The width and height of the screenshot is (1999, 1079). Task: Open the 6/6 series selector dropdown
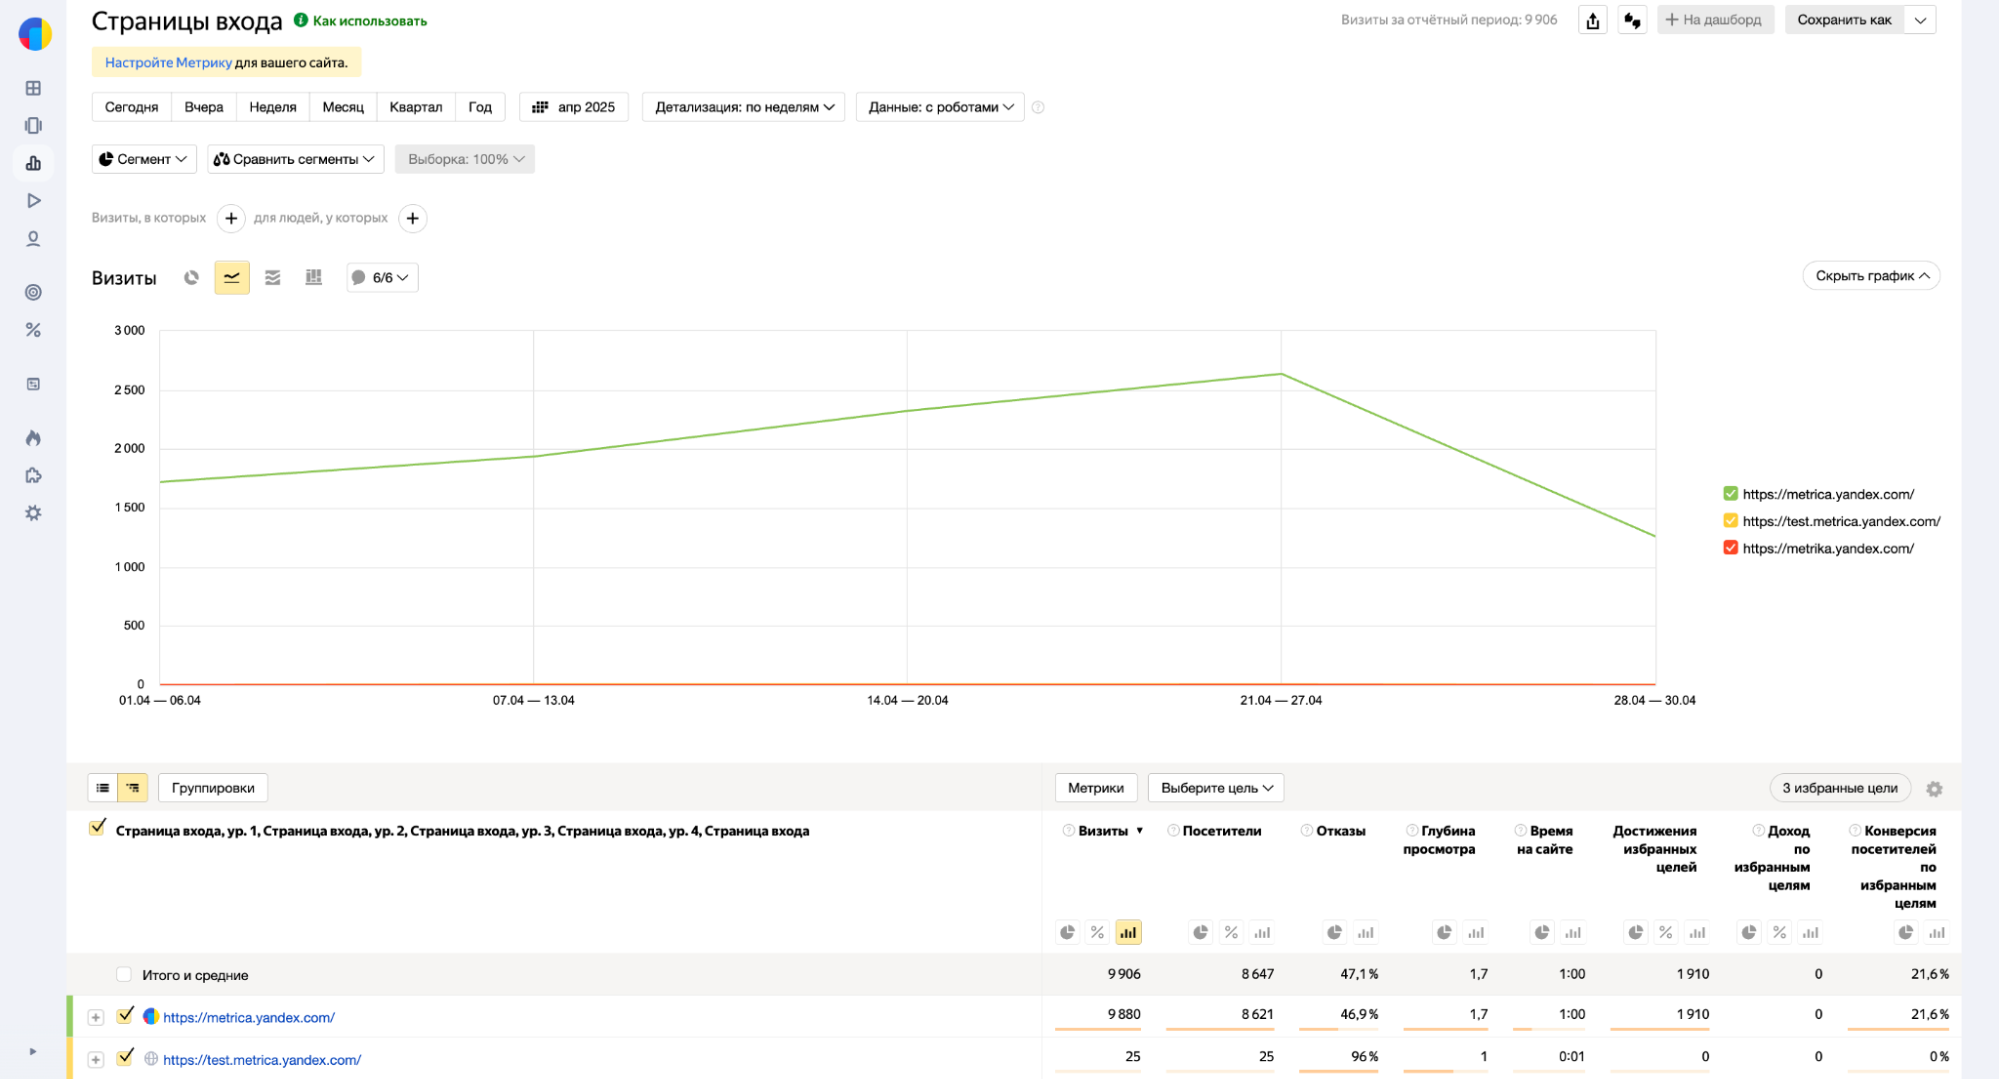pos(382,277)
